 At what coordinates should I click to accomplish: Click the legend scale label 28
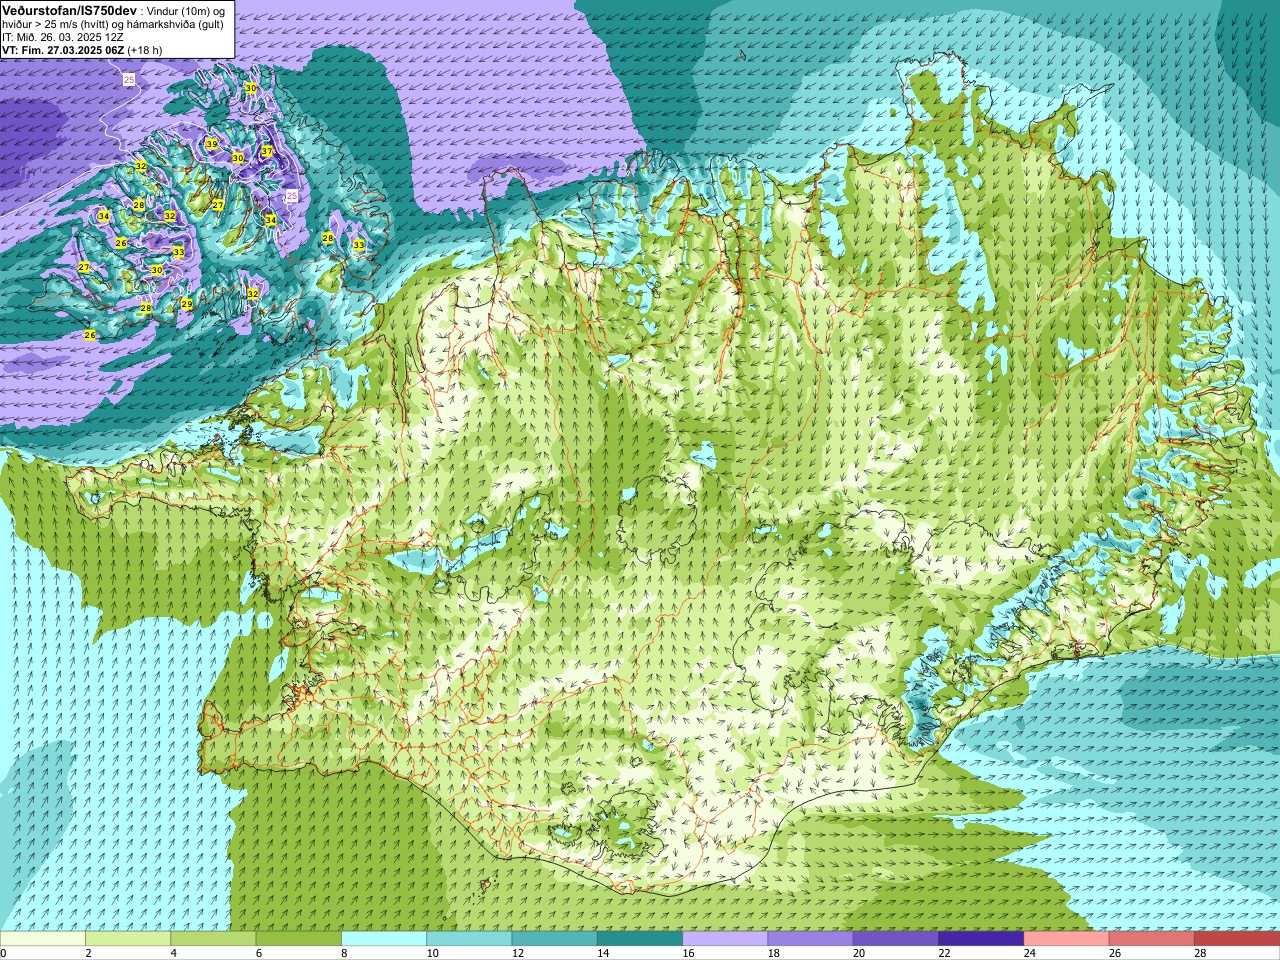coord(1199,953)
